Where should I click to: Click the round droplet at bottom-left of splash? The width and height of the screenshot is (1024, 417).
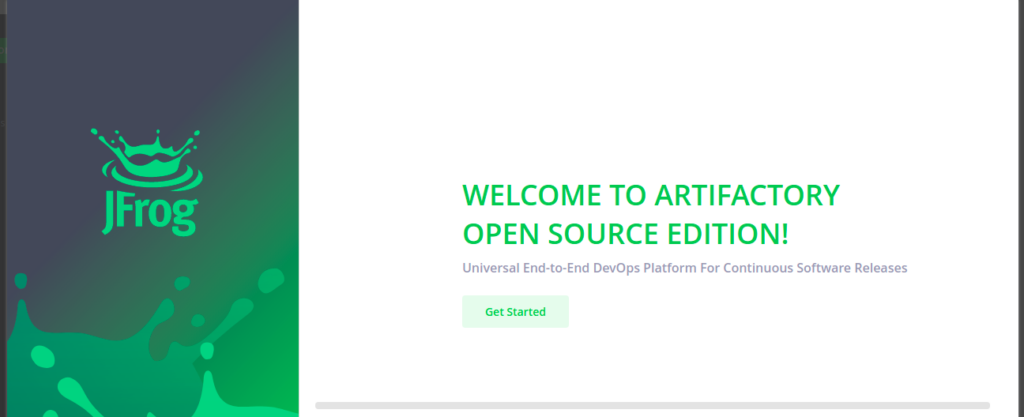click(x=43, y=356)
